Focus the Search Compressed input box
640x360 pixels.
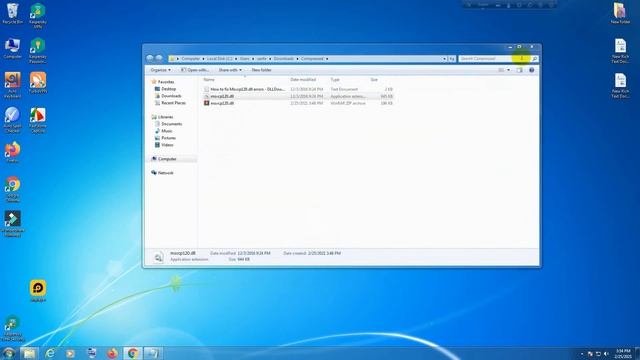pos(494,59)
